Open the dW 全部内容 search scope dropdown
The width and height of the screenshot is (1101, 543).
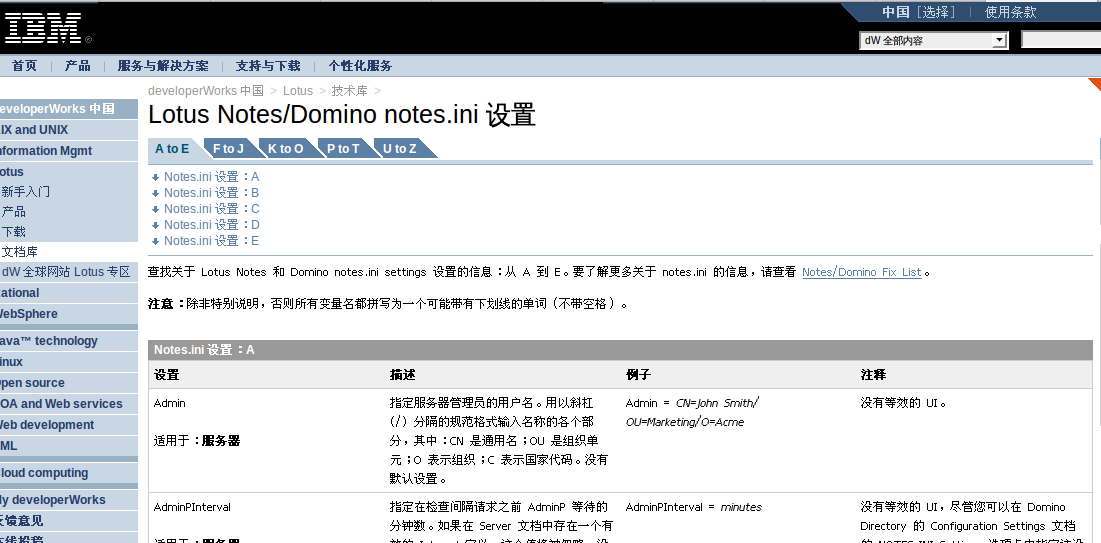click(934, 41)
